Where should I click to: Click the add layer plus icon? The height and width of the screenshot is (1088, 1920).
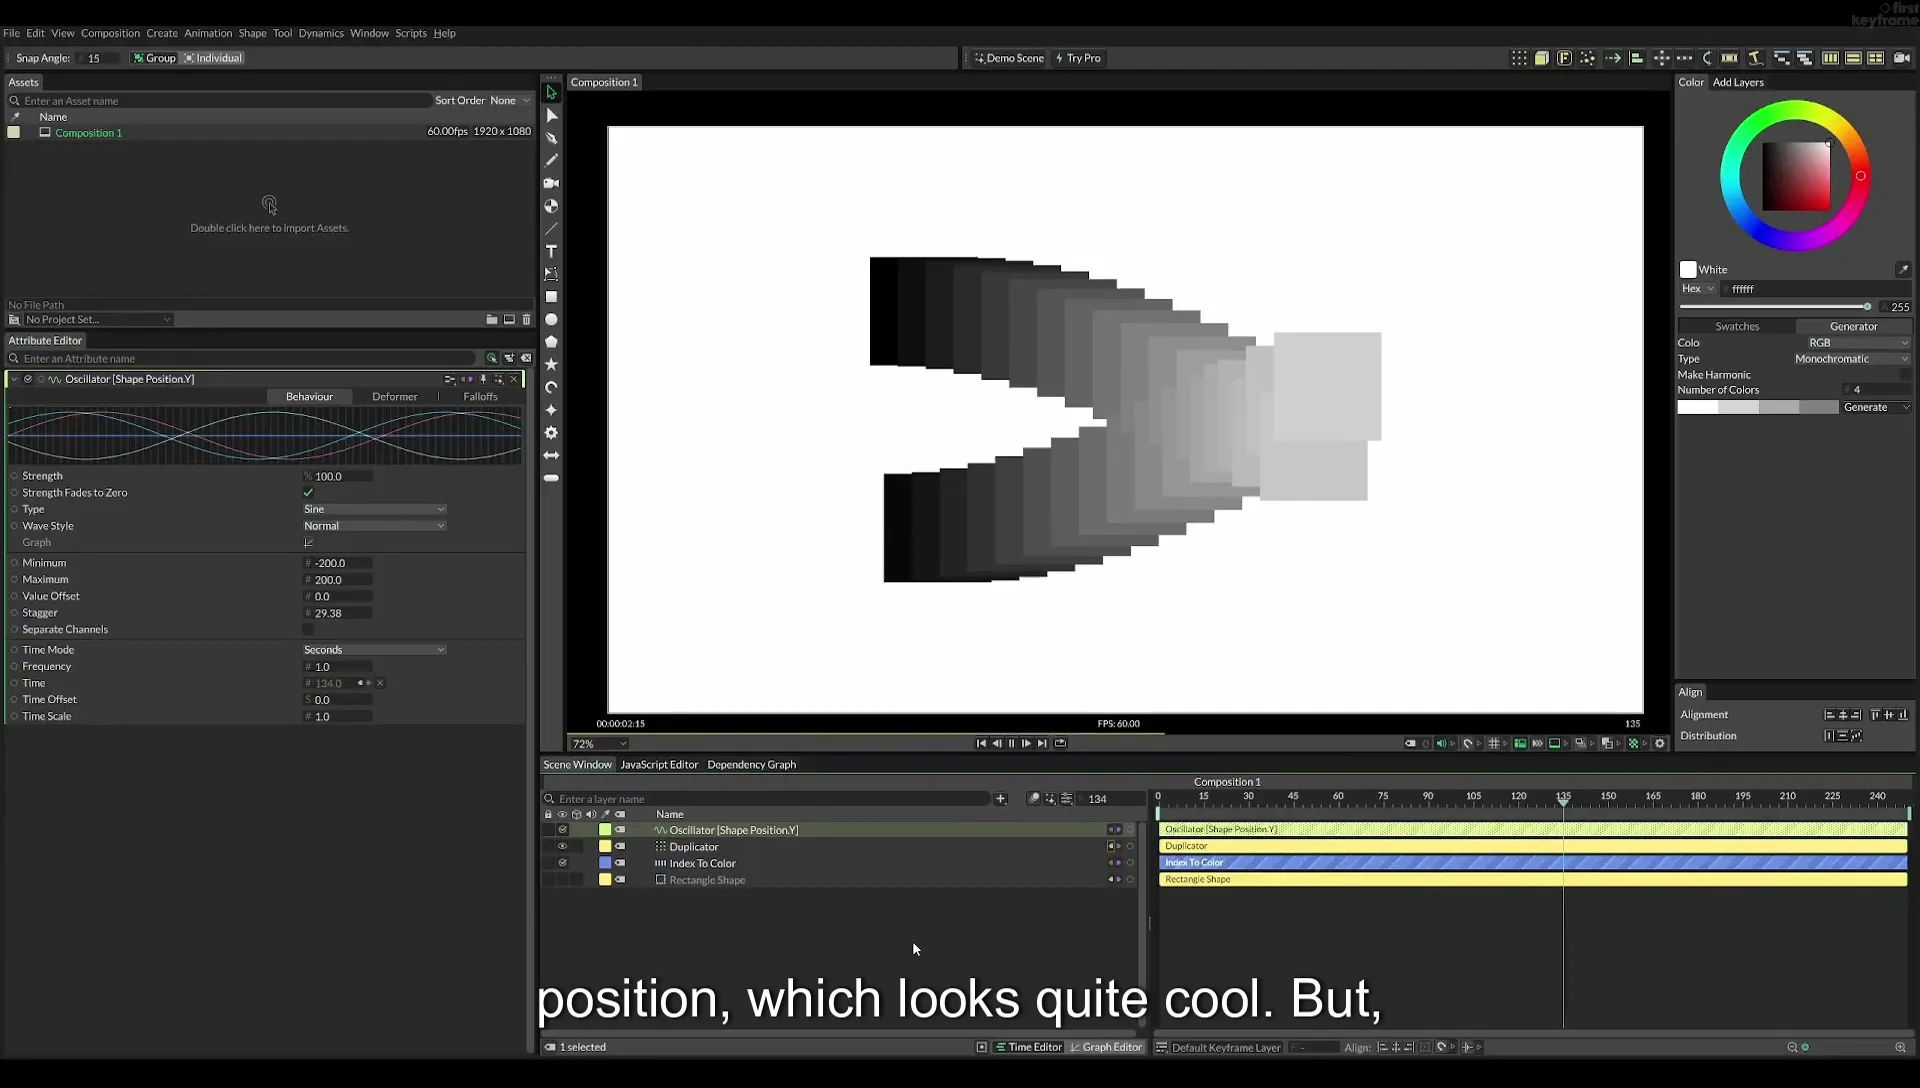pos(1000,798)
